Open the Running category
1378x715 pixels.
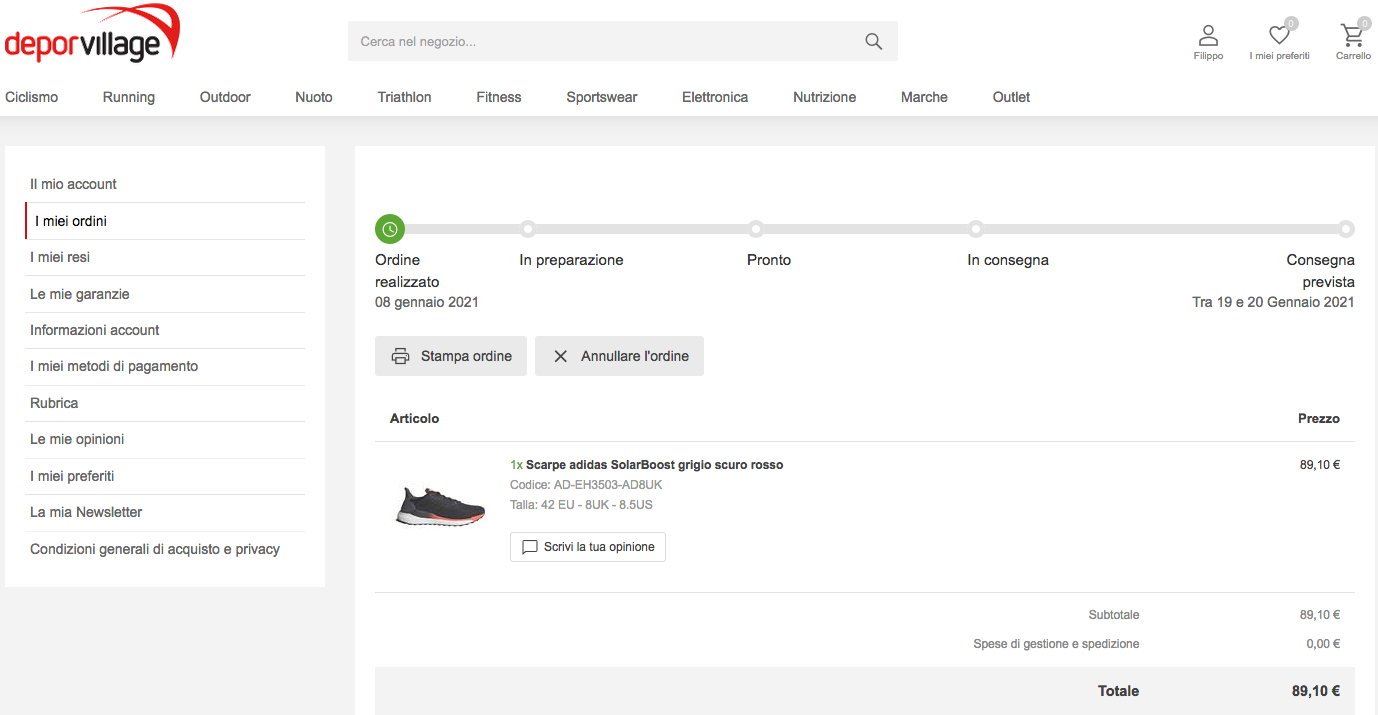(129, 97)
